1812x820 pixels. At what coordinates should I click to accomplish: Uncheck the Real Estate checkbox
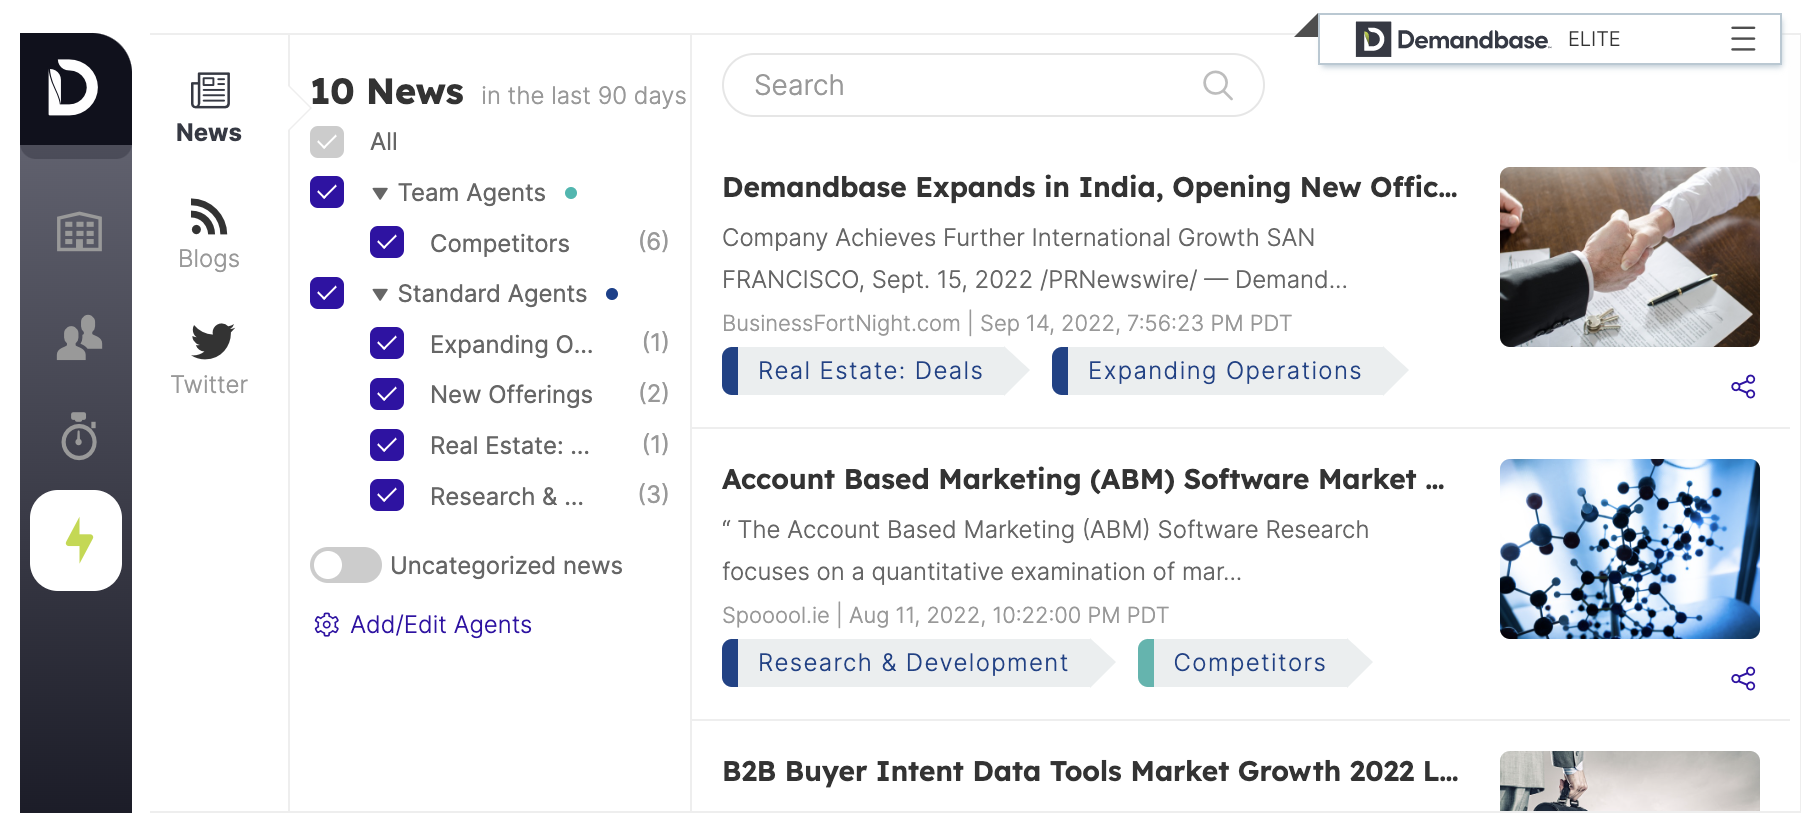pyautogui.click(x=387, y=444)
